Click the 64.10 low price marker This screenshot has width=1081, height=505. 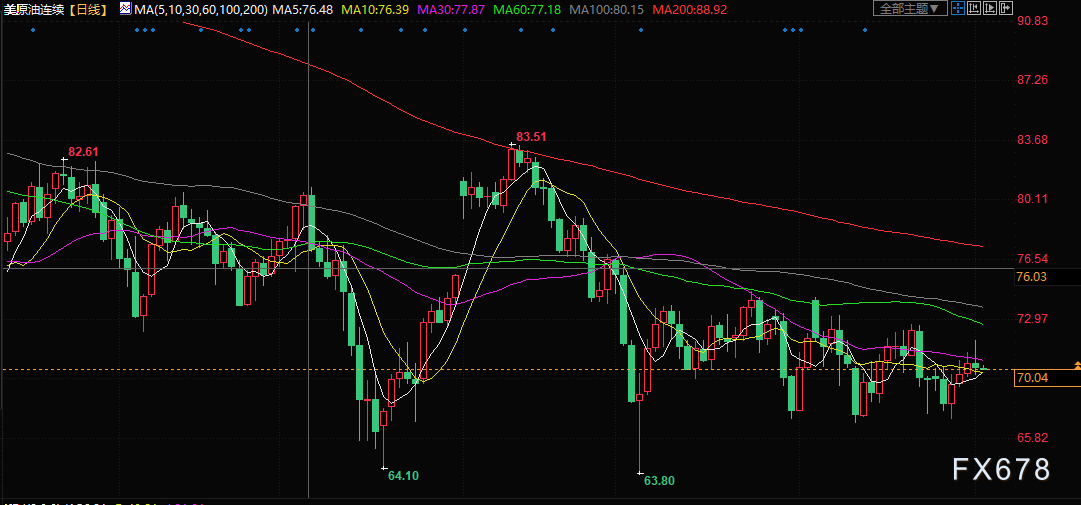(403, 475)
